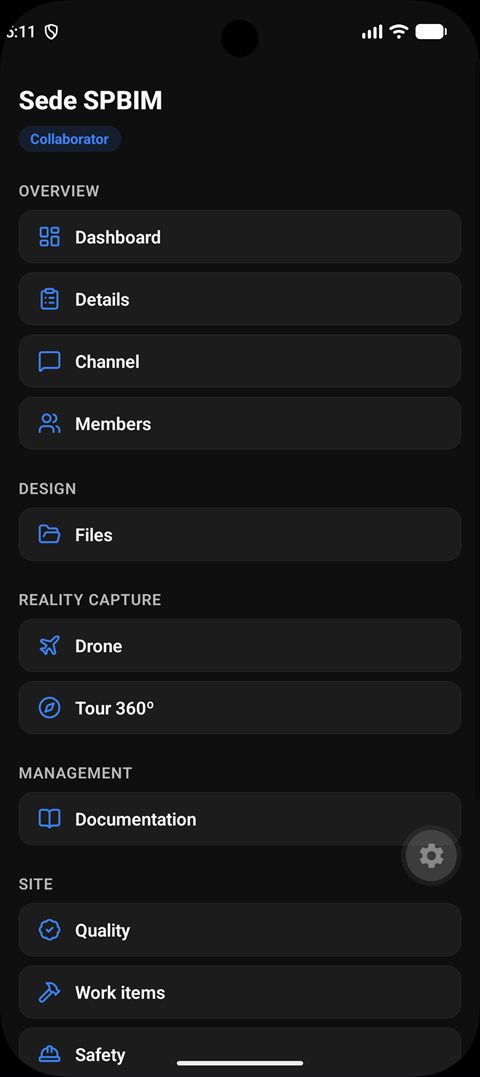This screenshot has width=480, height=1077.
Task: Tap the DESIGN section header
Action: (47, 489)
